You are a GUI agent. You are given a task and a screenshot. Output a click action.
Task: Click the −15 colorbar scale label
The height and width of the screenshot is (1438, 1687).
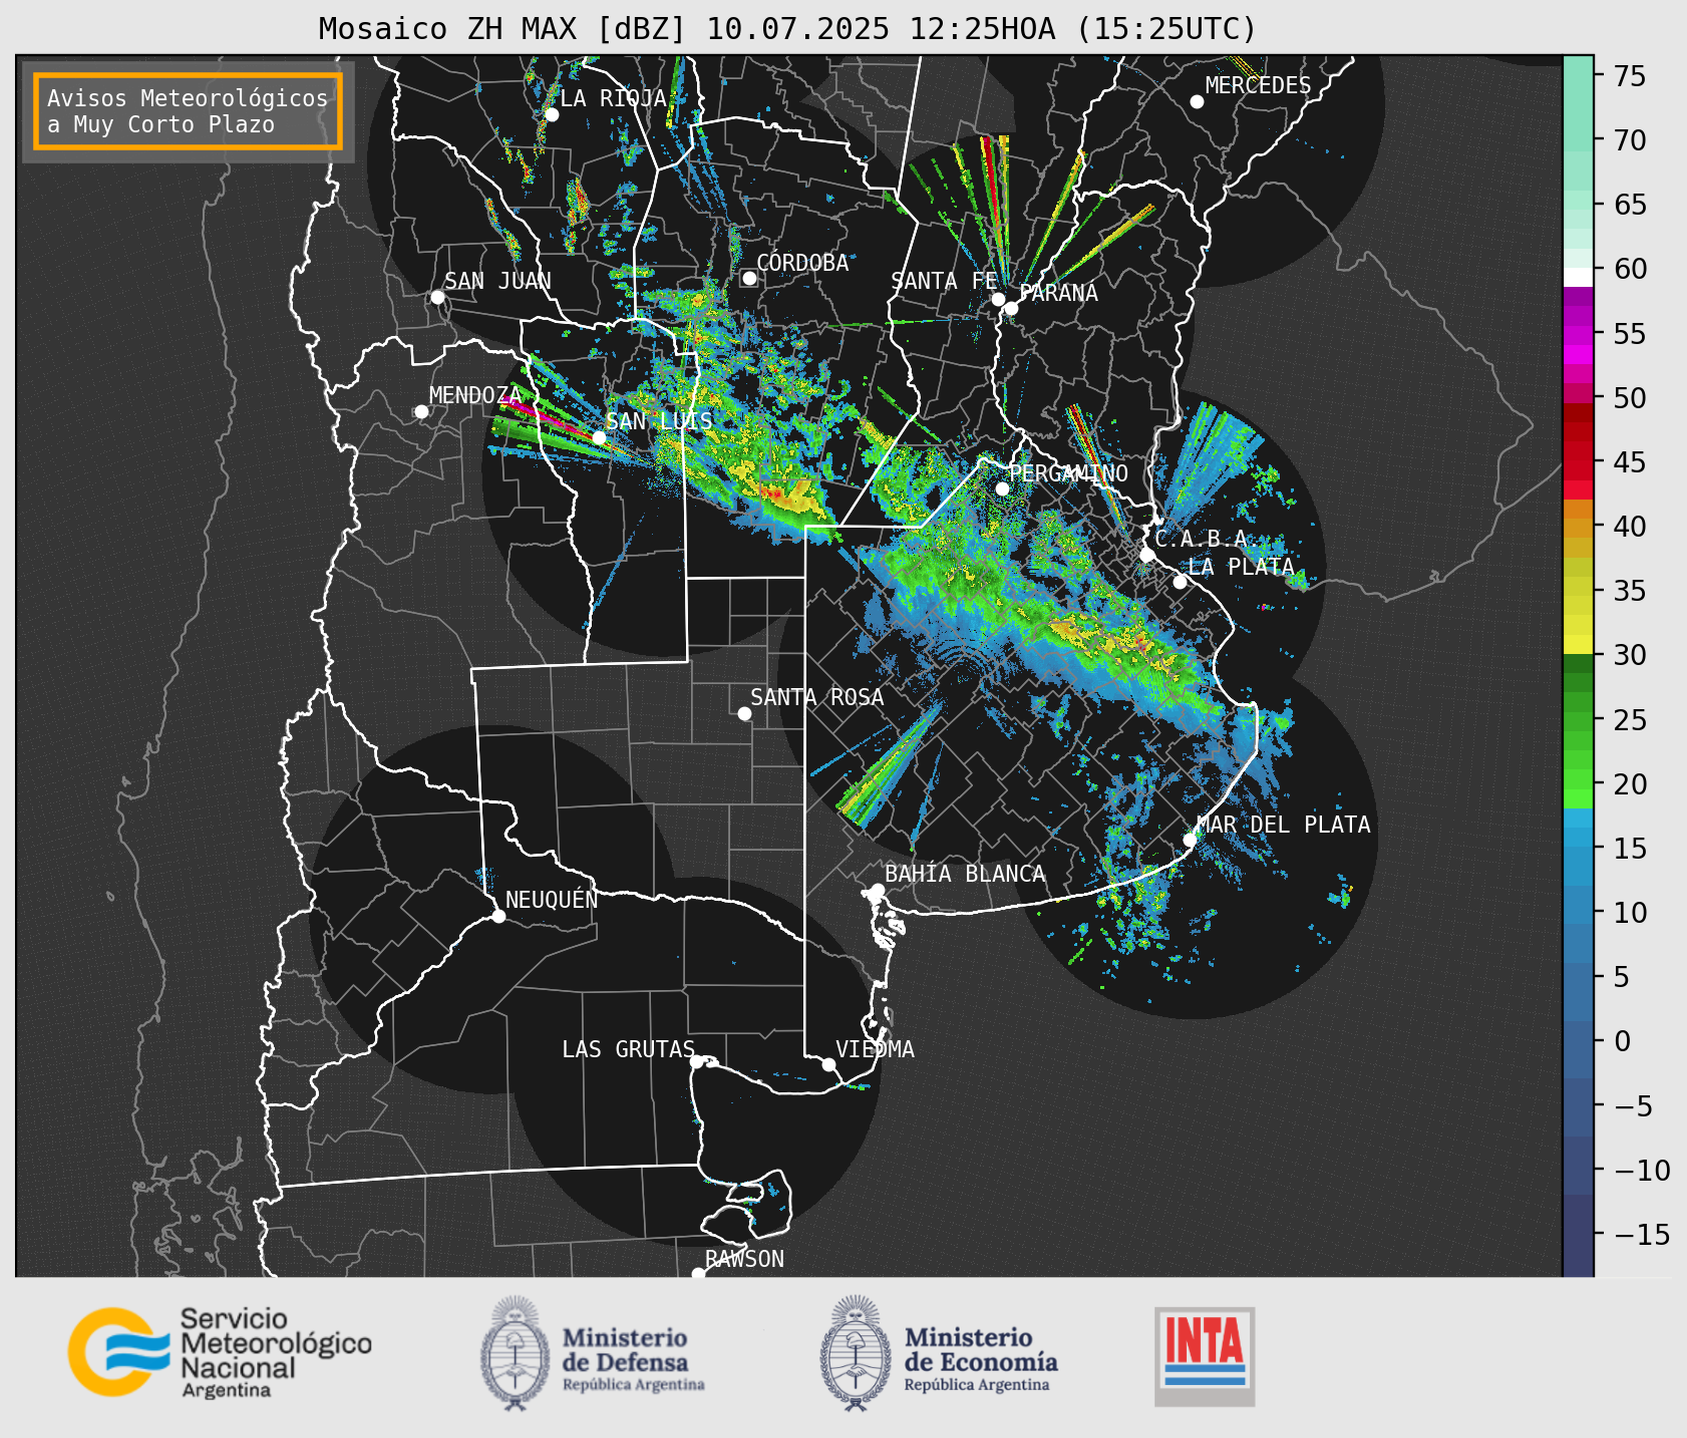point(1636,1234)
